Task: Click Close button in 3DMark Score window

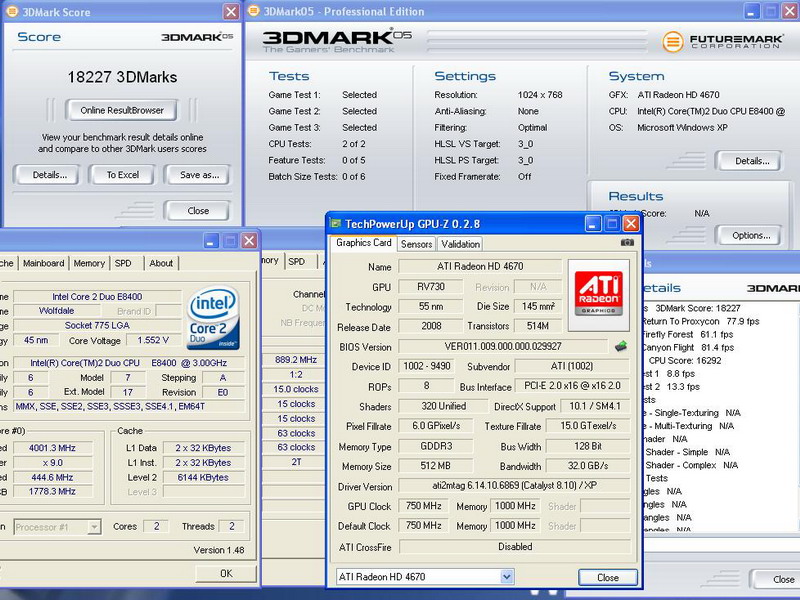Action: coord(198,211)
